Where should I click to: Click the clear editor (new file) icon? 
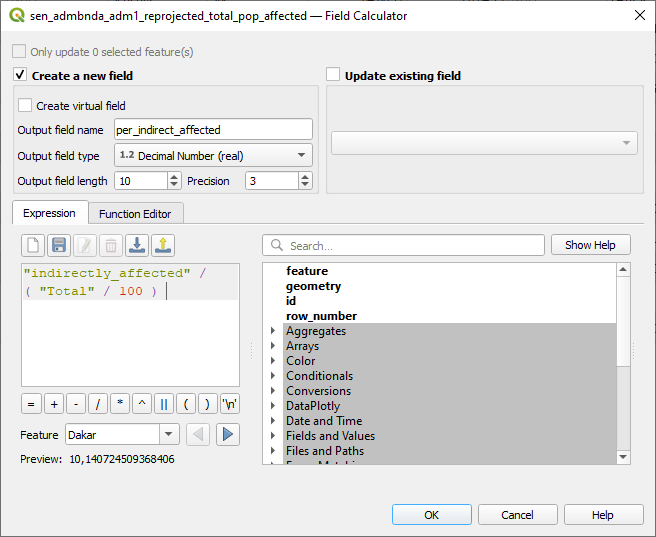coord(33,245)
